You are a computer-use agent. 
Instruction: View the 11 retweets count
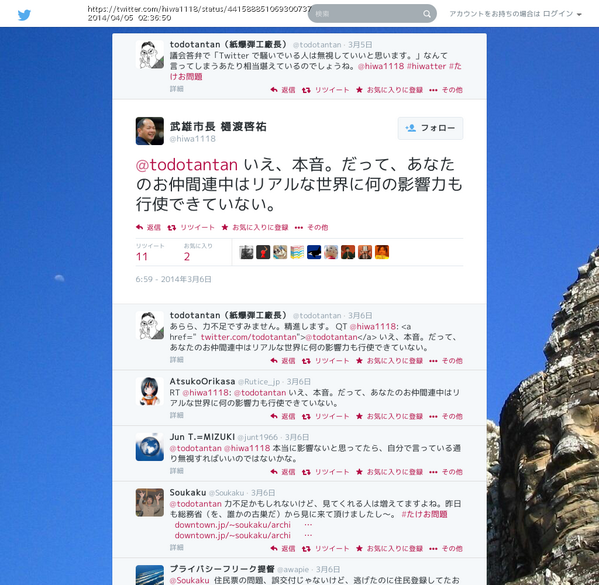pyautogui.click(x=142, y=256)
